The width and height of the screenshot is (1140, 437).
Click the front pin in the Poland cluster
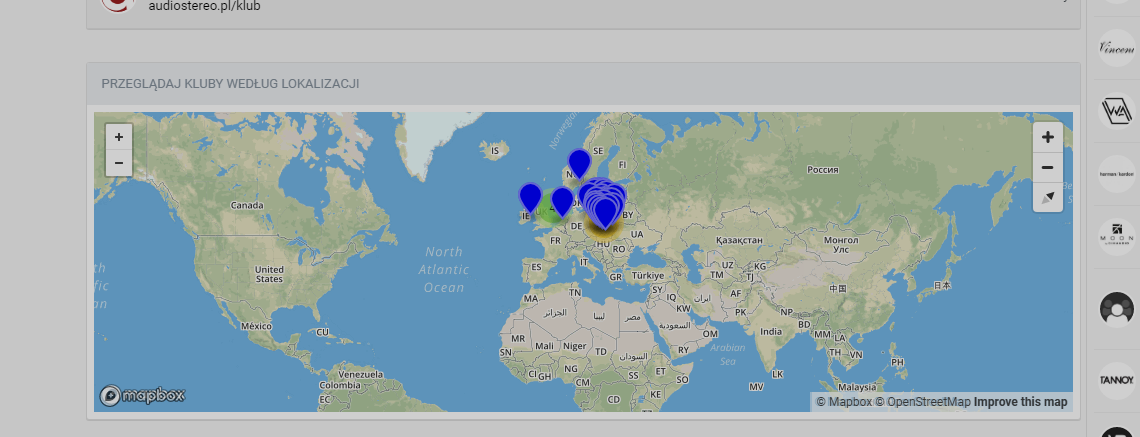[605, 212]
